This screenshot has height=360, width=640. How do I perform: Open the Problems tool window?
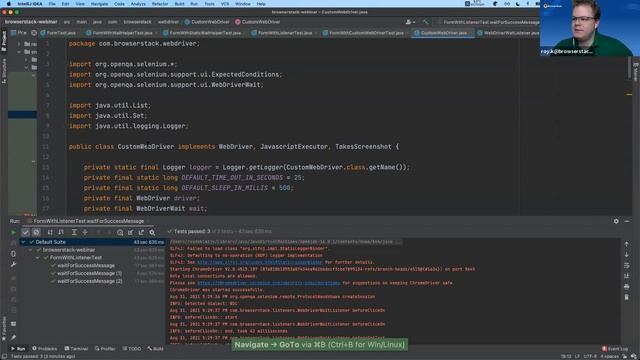44,349
